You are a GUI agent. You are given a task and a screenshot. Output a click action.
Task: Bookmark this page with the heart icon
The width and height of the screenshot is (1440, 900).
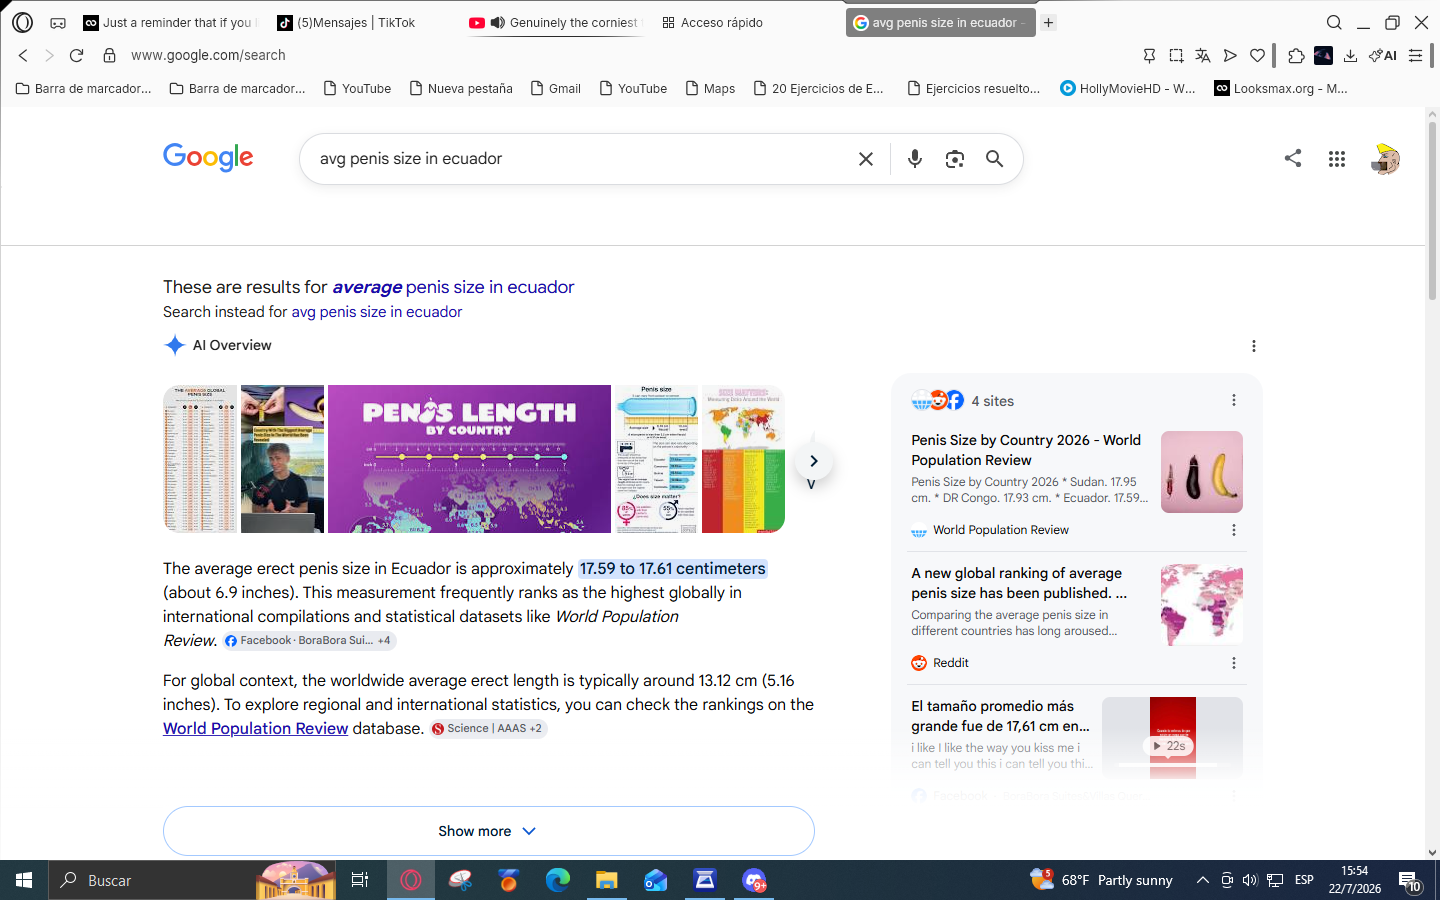tap(1258, 55)
